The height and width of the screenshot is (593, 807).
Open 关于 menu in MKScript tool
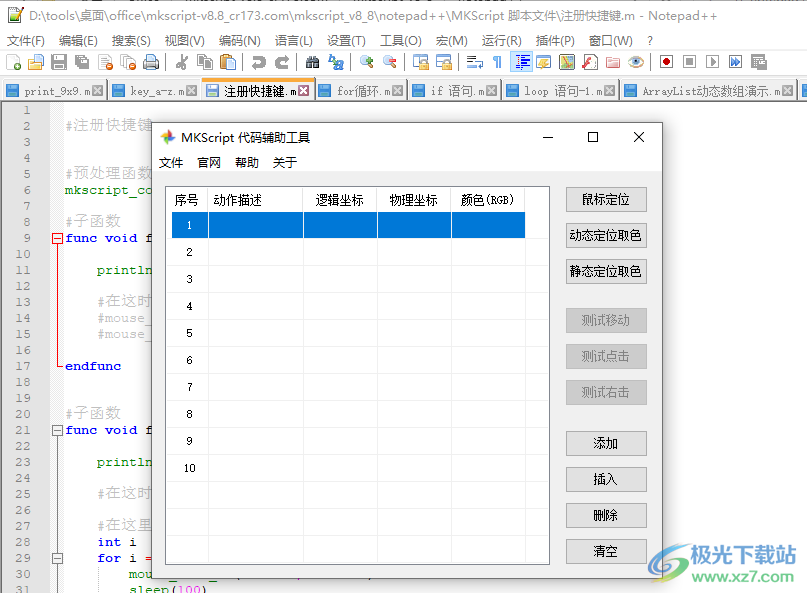click(x=285, y=163)
